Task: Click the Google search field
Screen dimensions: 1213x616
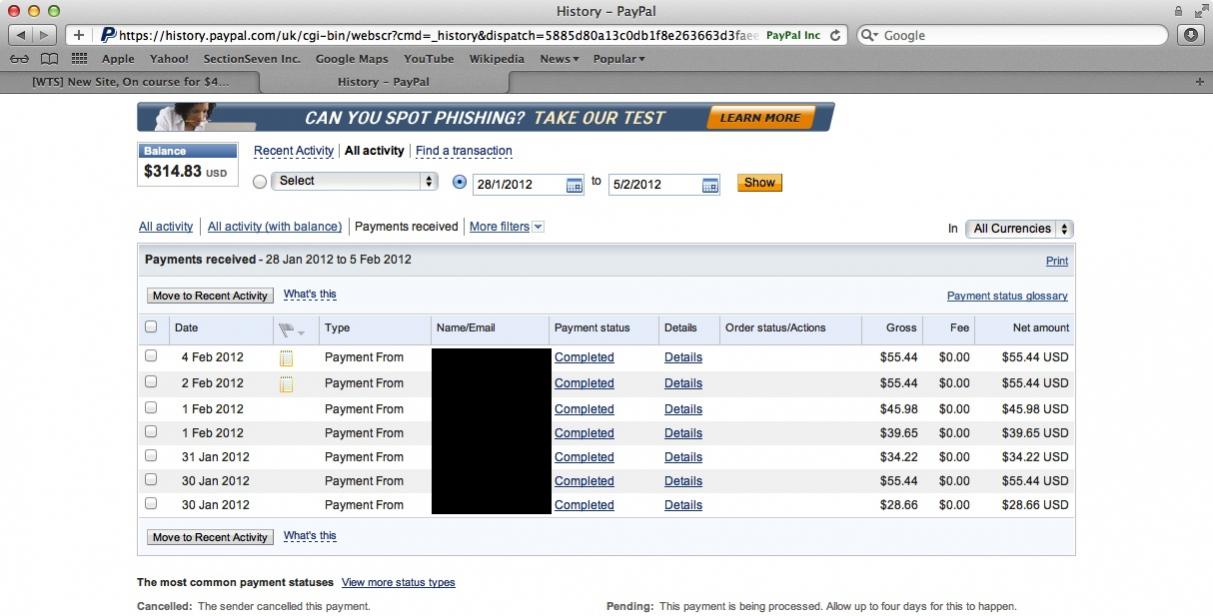Action: click(1011, 35)
